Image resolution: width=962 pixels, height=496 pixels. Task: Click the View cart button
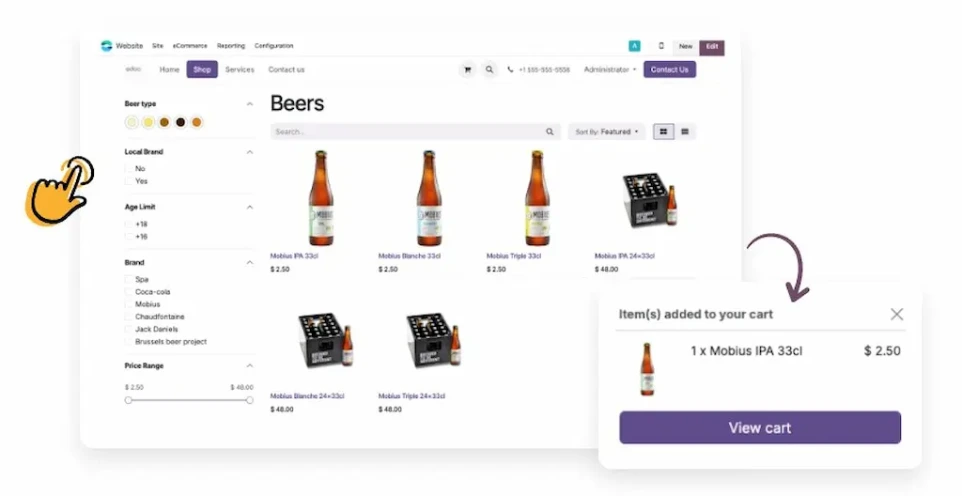pos(759,428)
